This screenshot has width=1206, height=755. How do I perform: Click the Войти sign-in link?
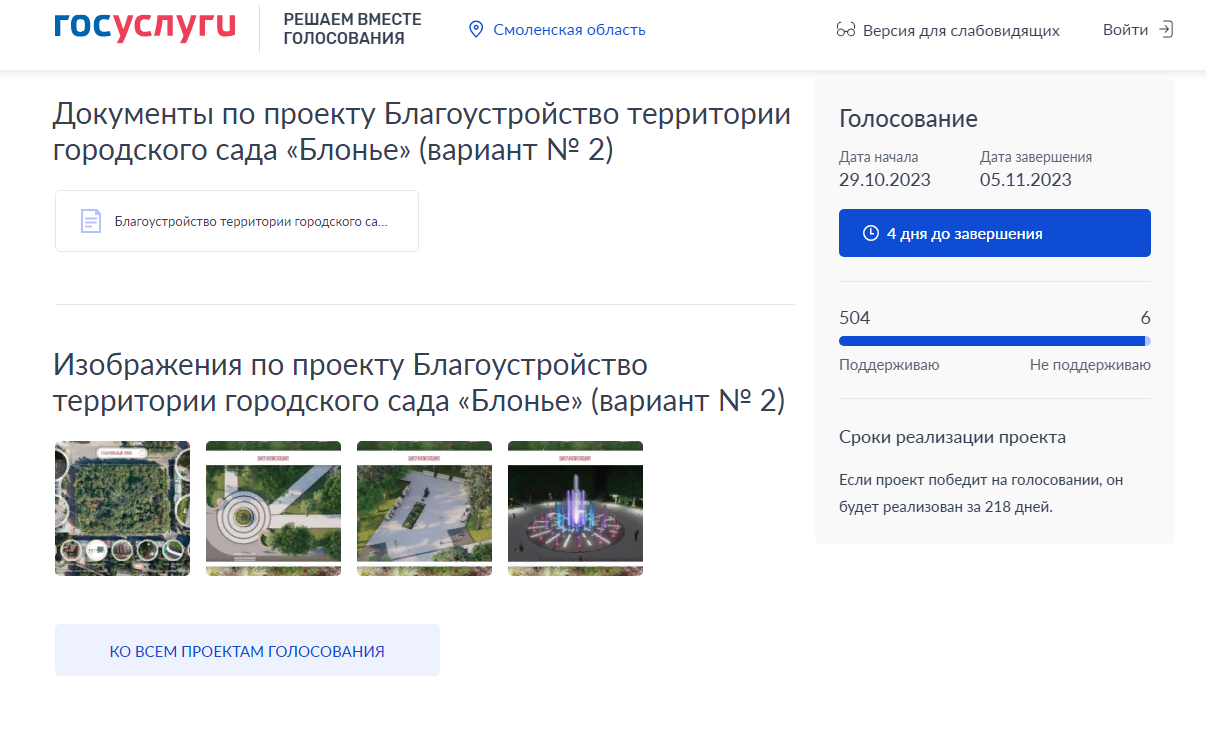pos(1125,29)
